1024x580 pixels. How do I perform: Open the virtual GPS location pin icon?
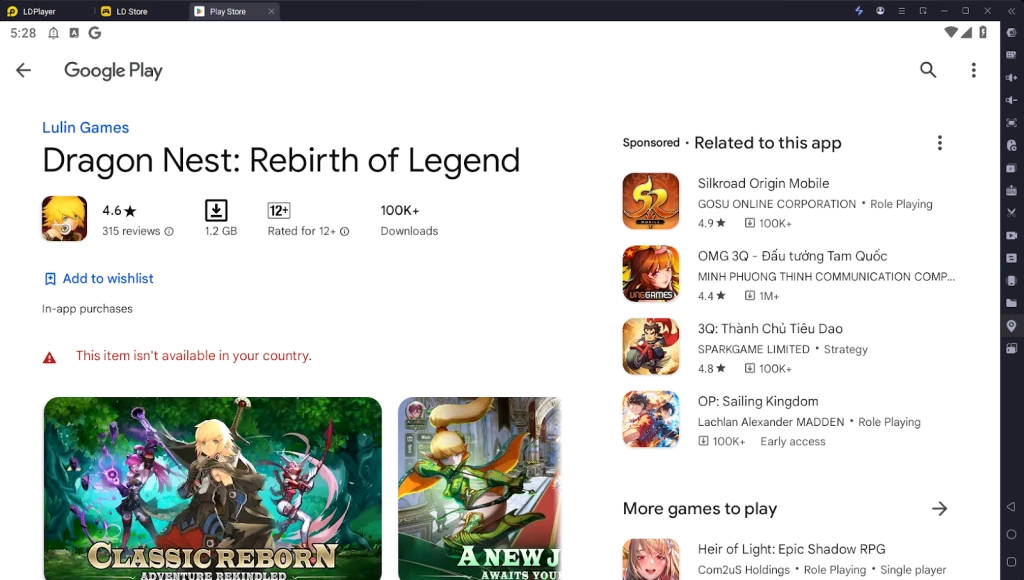click(1011, 326)
